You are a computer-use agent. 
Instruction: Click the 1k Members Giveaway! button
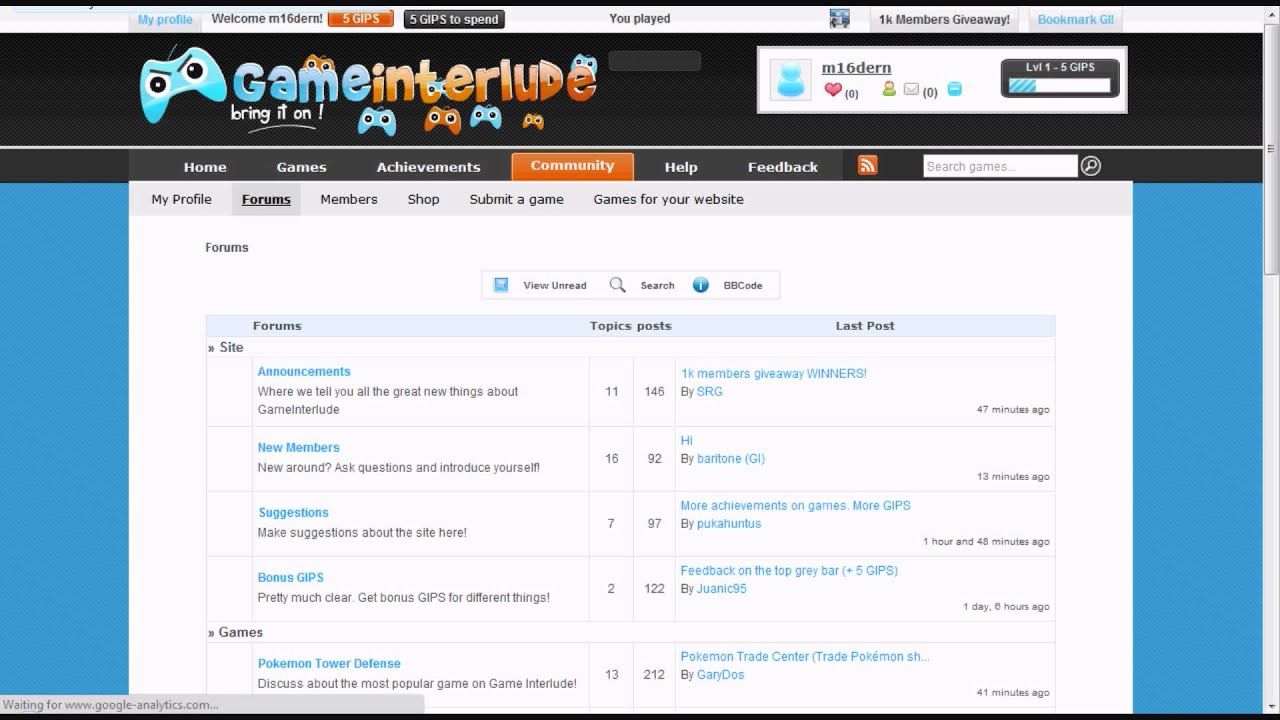point(944,19)
